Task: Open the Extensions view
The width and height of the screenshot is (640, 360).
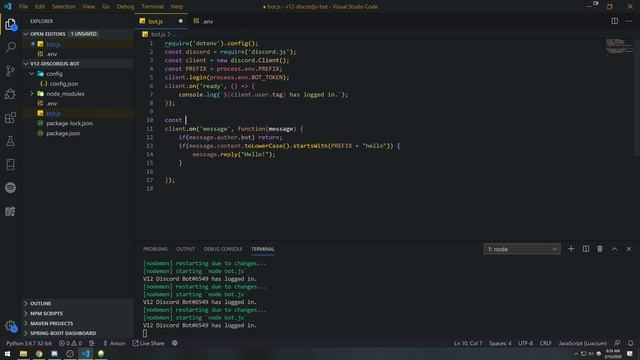Action: click(x=10, y=118)
